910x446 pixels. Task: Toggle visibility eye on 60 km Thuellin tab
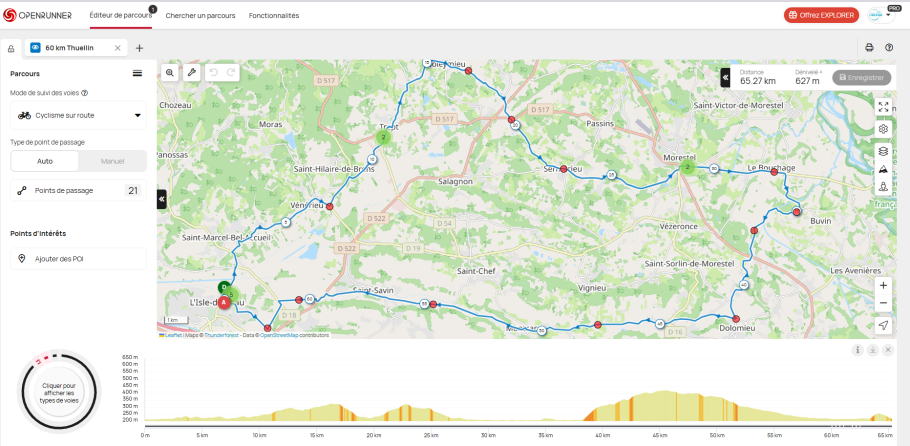(36, 48)
